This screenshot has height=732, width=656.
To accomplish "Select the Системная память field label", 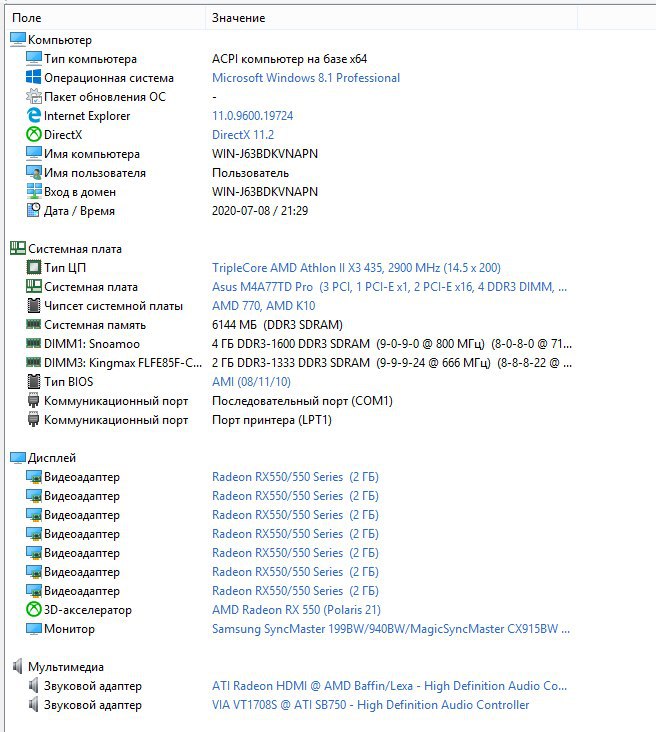I will (95, 325).
